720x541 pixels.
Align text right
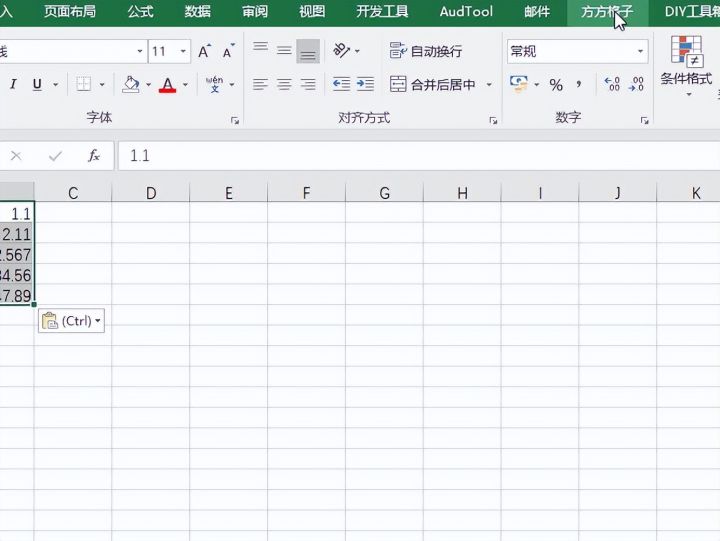pos(308,85)
